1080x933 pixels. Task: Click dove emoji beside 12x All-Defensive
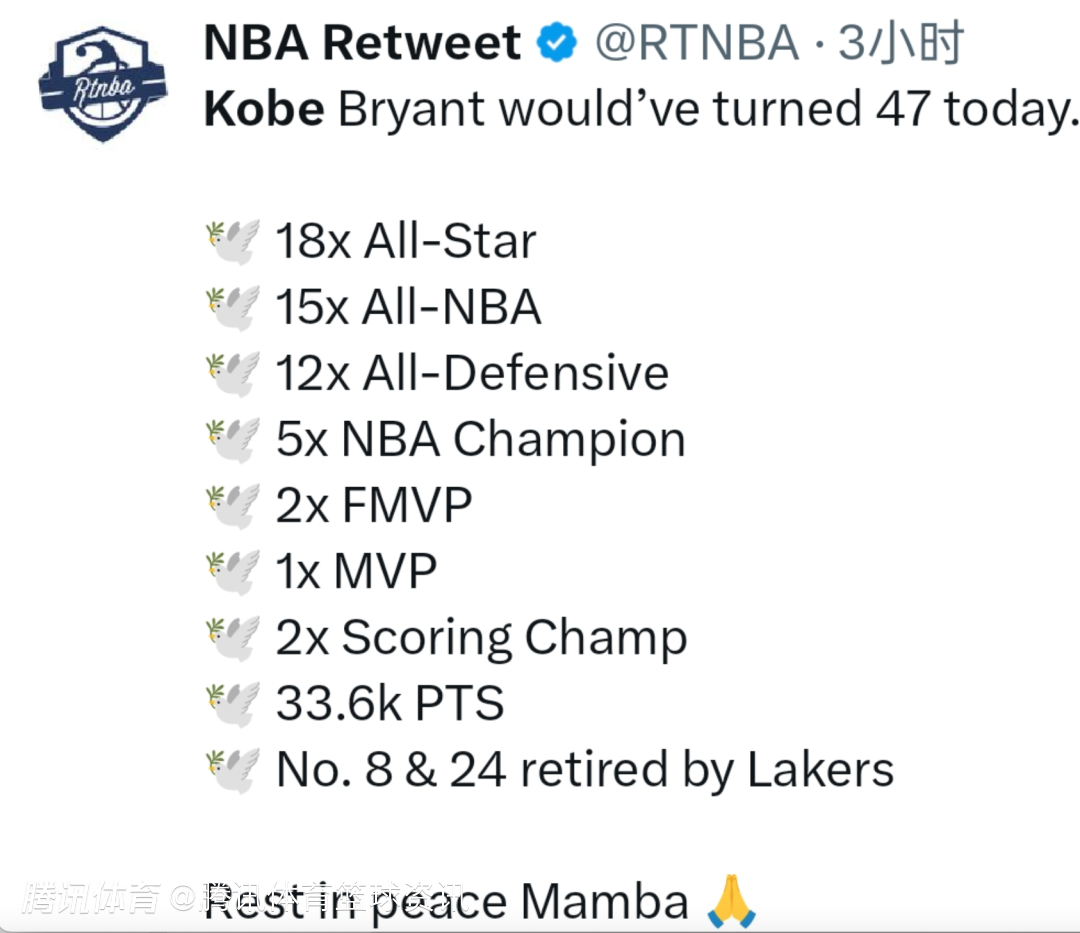tap(232, 373)
